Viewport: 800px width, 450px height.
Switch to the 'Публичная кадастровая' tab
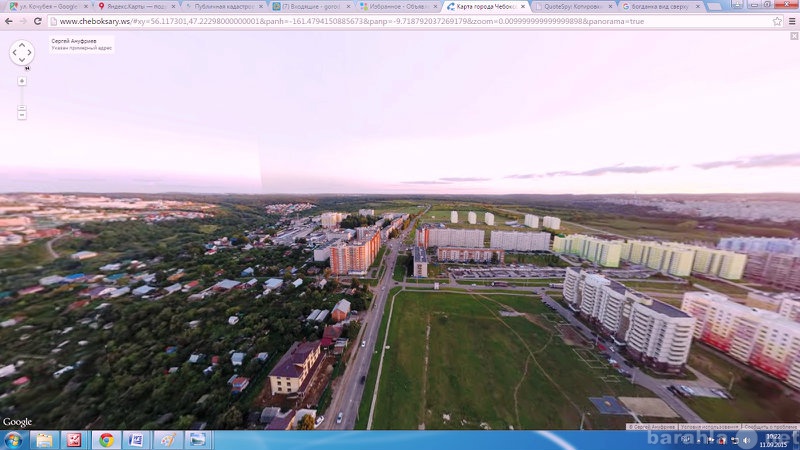[223, 7]
